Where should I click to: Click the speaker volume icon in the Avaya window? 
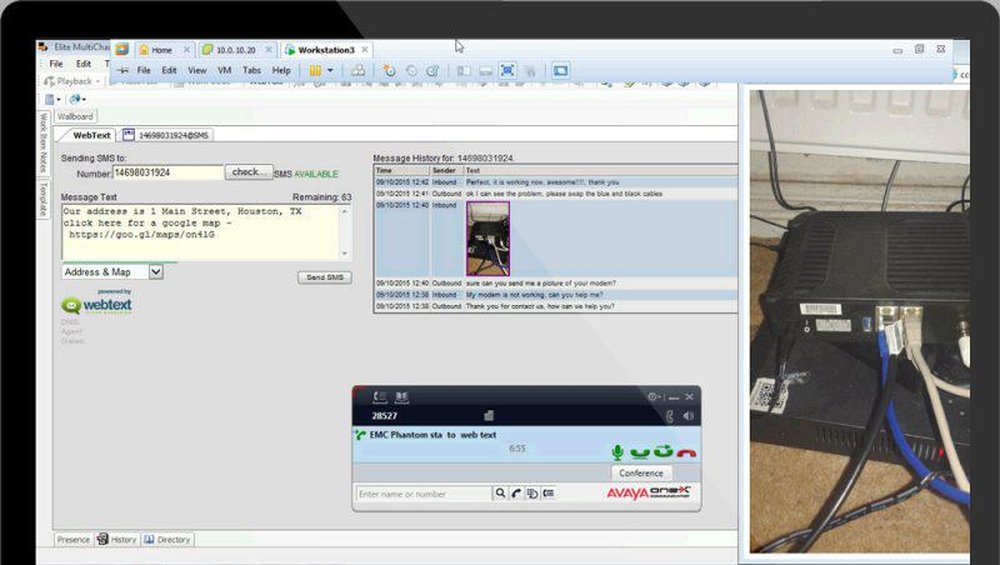[x=688, y=416]
